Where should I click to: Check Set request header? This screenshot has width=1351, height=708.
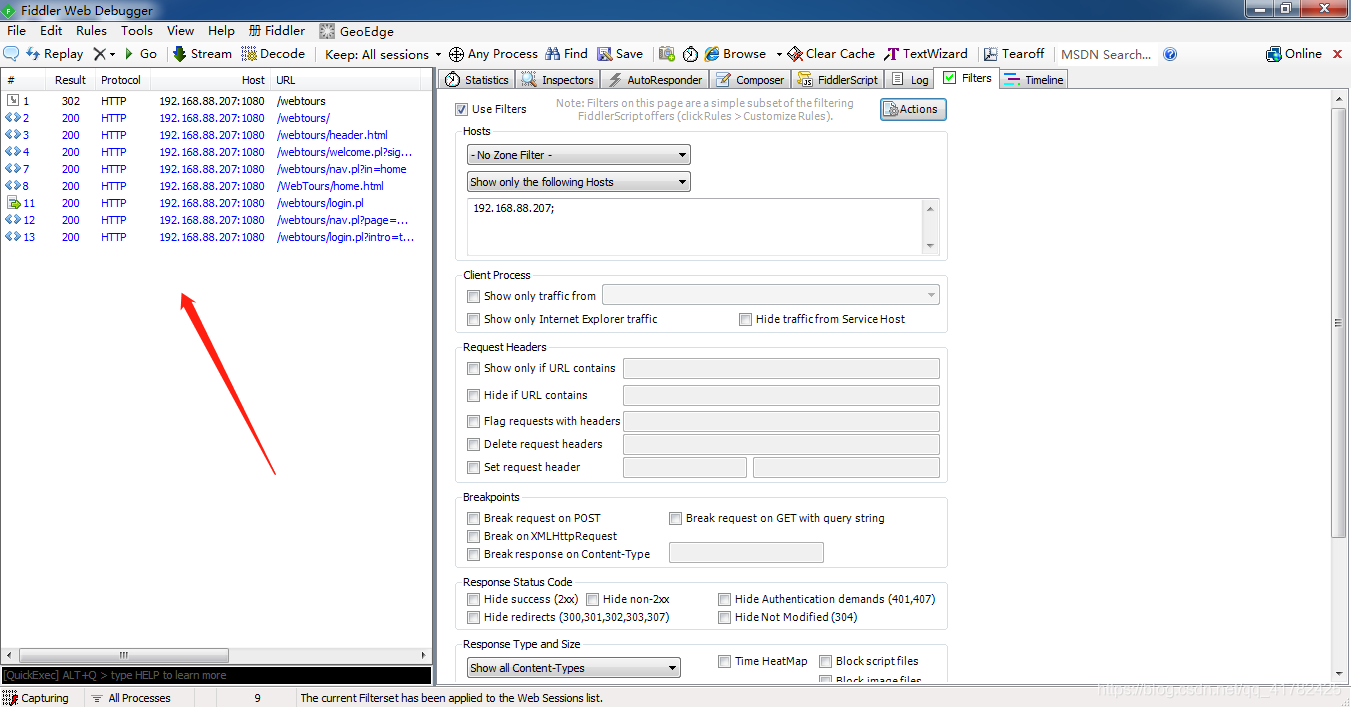[x=474, y=467]
